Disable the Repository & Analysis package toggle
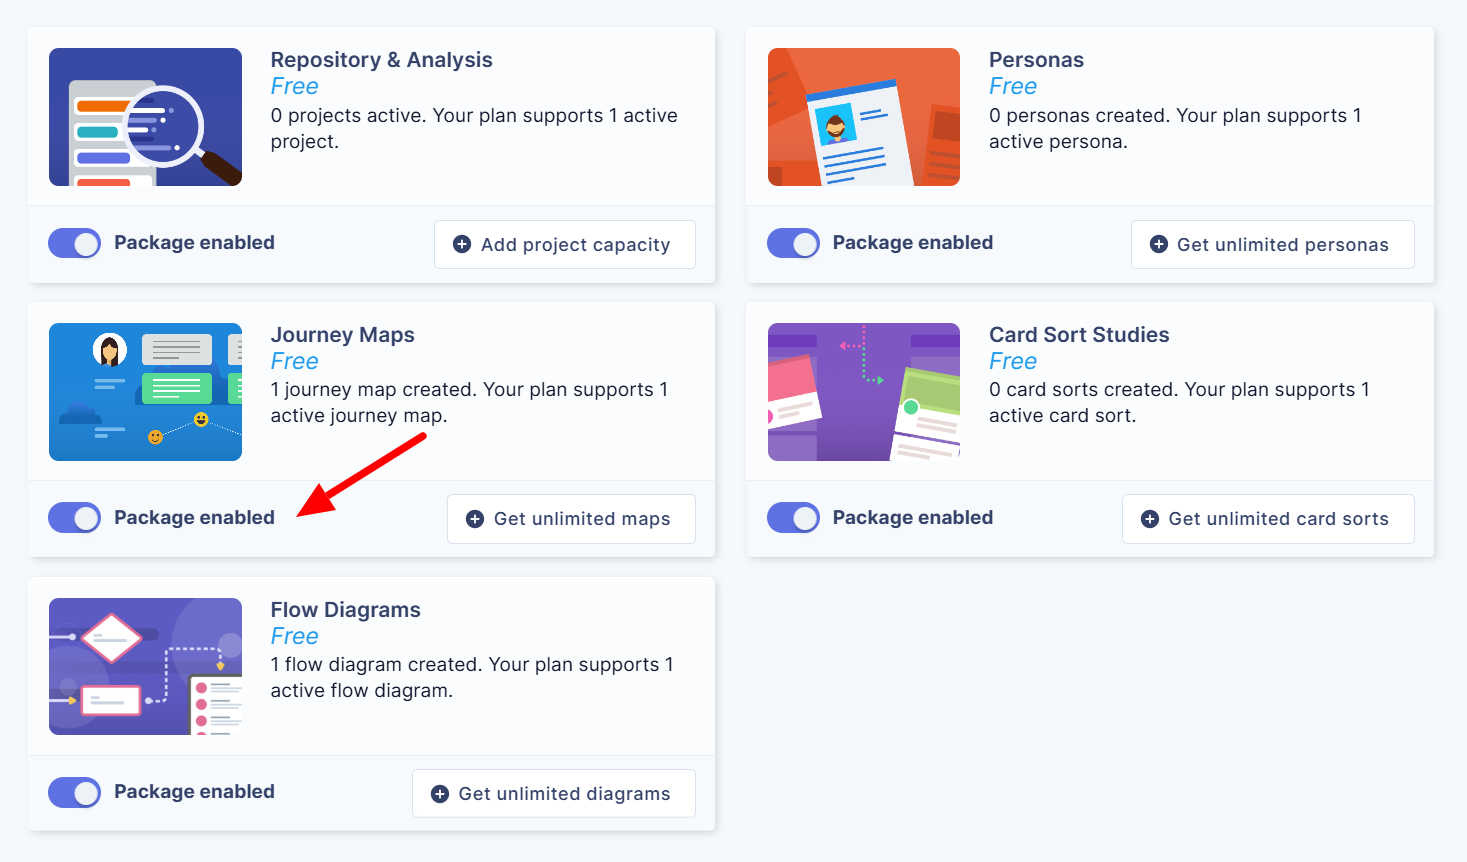Viewport: 1467px width, 862px height. click(x=74, y=243)
